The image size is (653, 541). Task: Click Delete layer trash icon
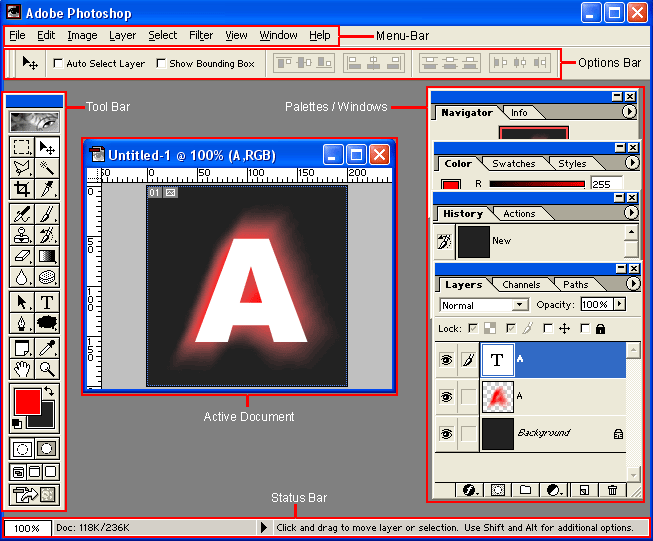point(612,490)
